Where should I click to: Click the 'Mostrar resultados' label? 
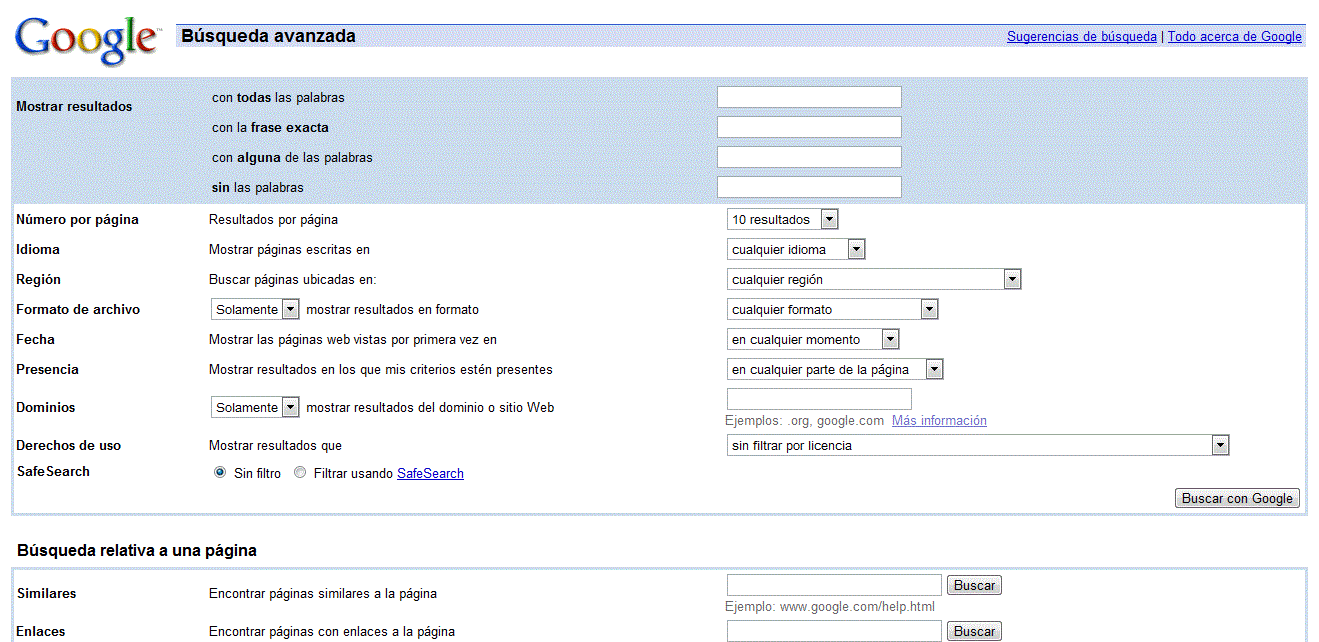tap(74, 107)
